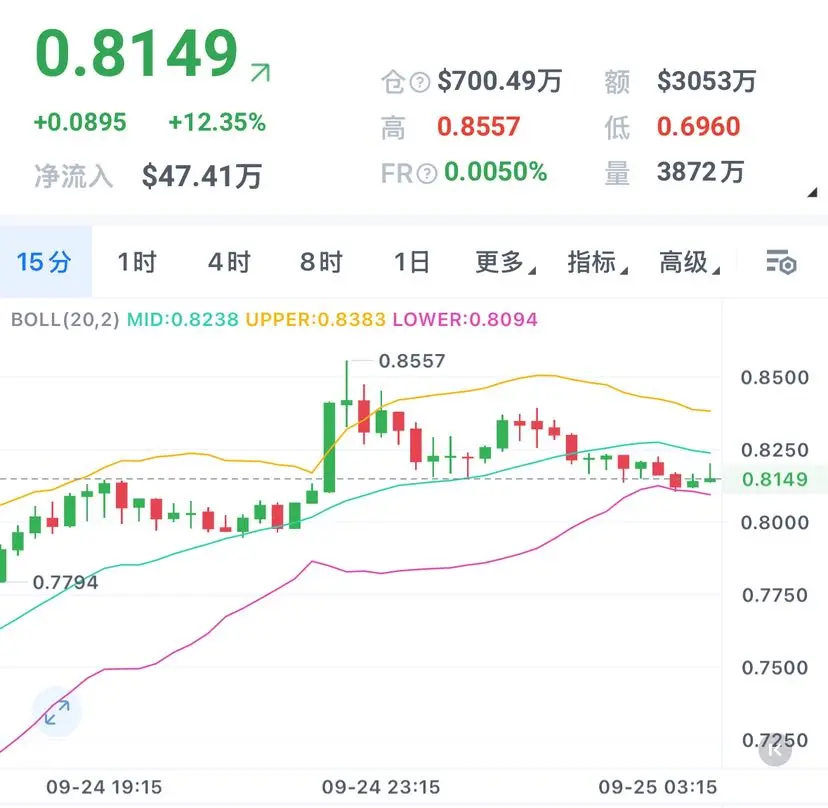This screenshot has width=828, height=808.
Task: Tap the funding rate 0.0050% value
Action: pos(495,172)
